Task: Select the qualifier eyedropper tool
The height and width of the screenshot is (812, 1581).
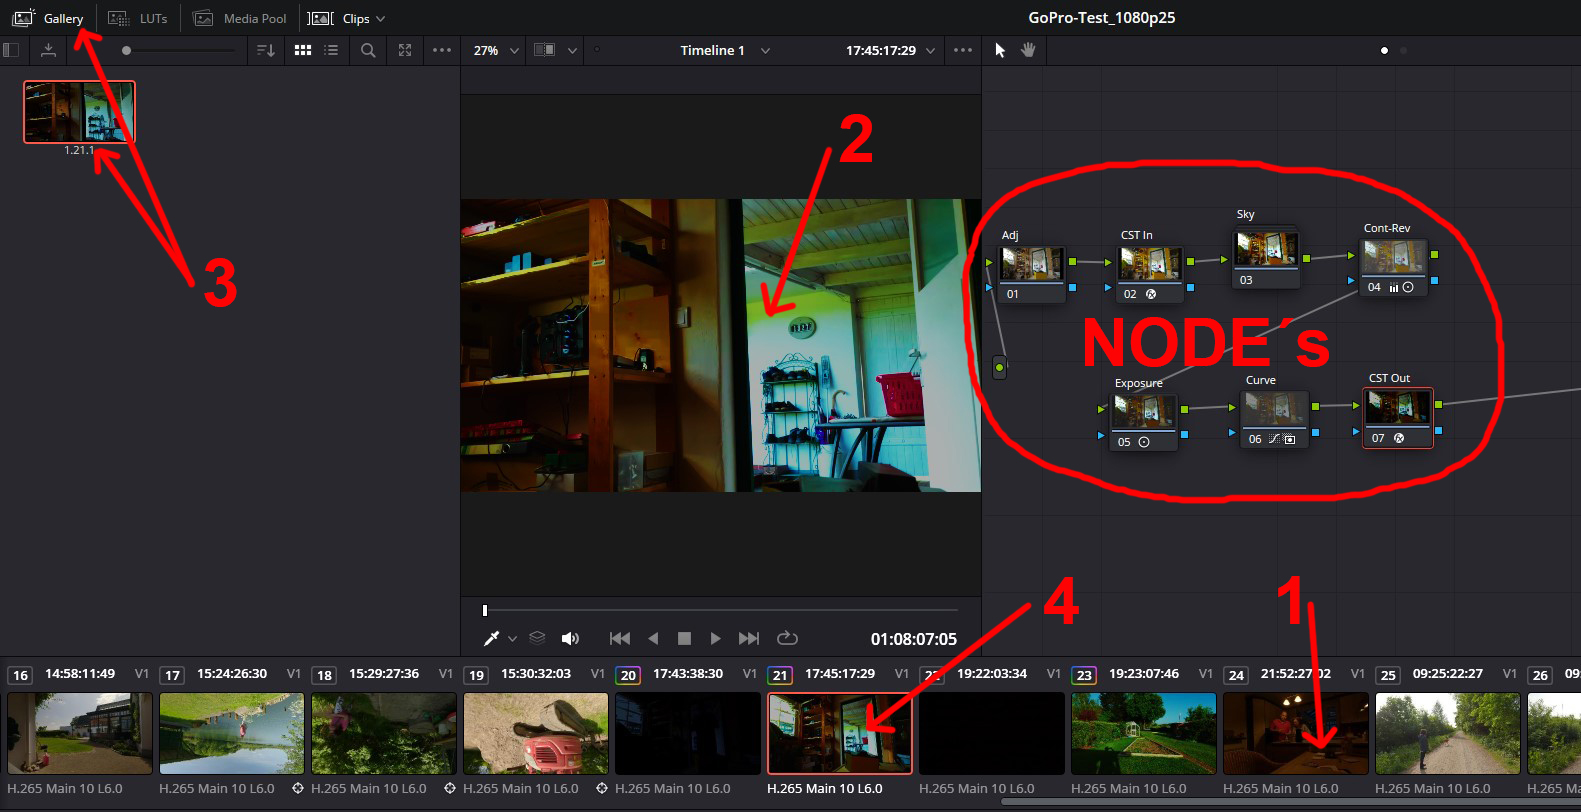Action: tap(491, 638)
